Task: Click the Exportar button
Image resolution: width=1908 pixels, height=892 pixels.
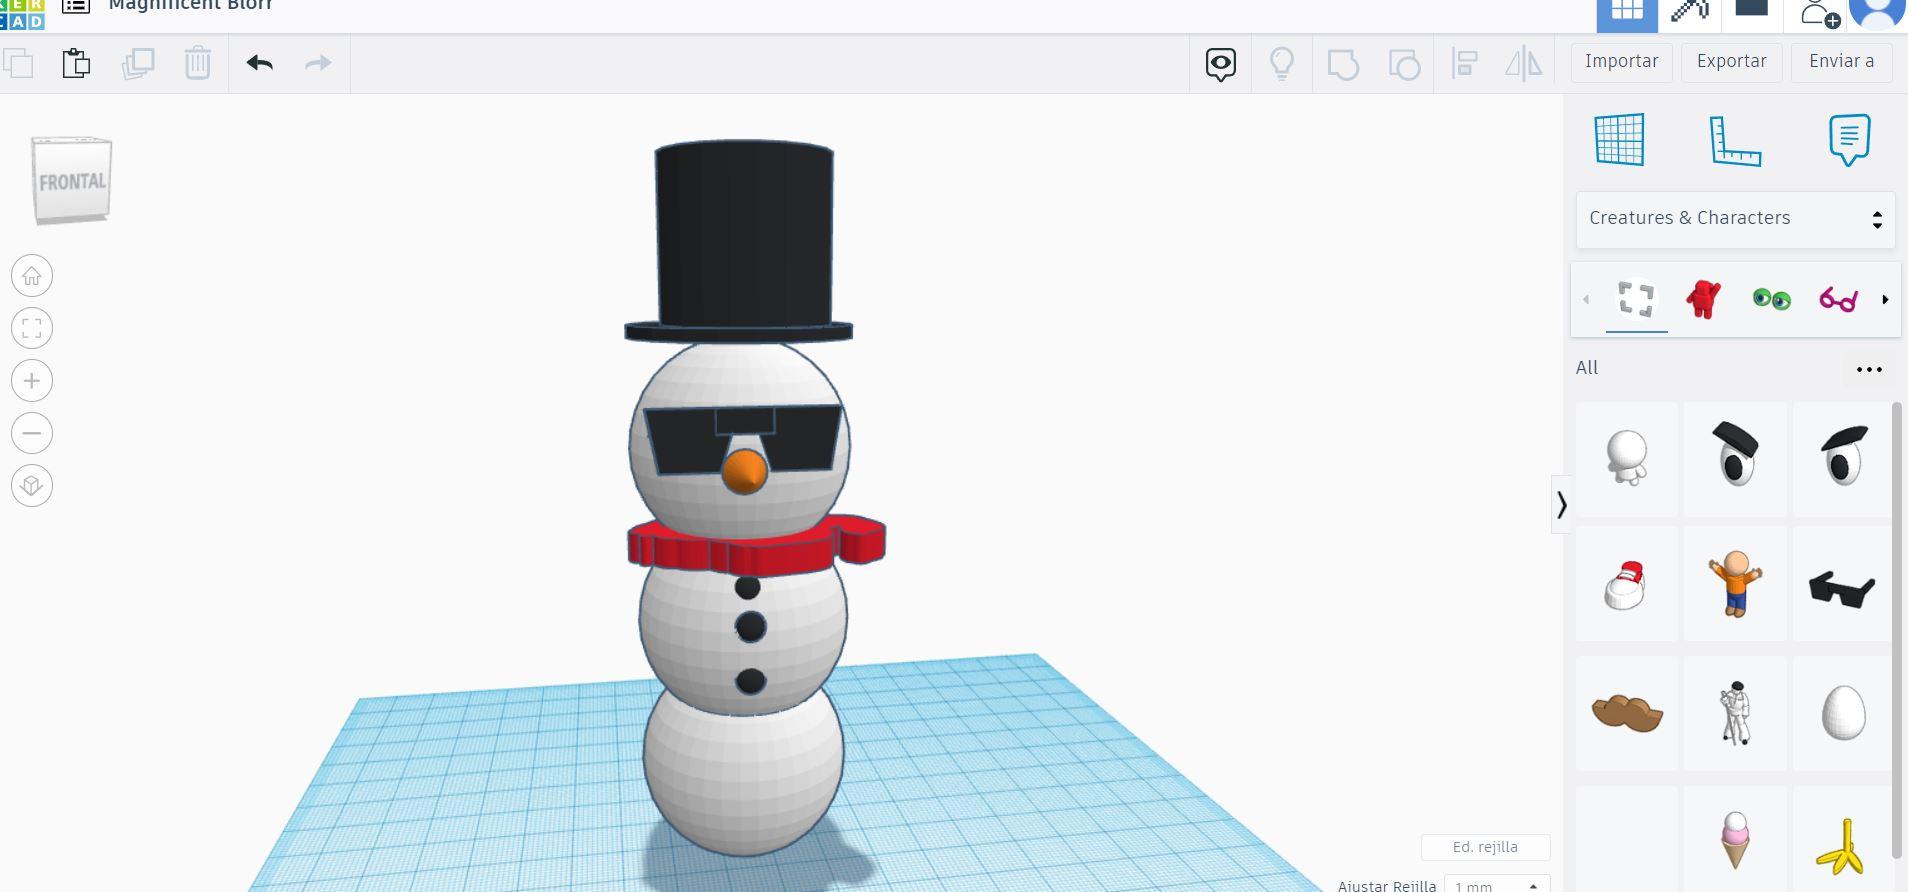Action: click(x=1732, y=62)
